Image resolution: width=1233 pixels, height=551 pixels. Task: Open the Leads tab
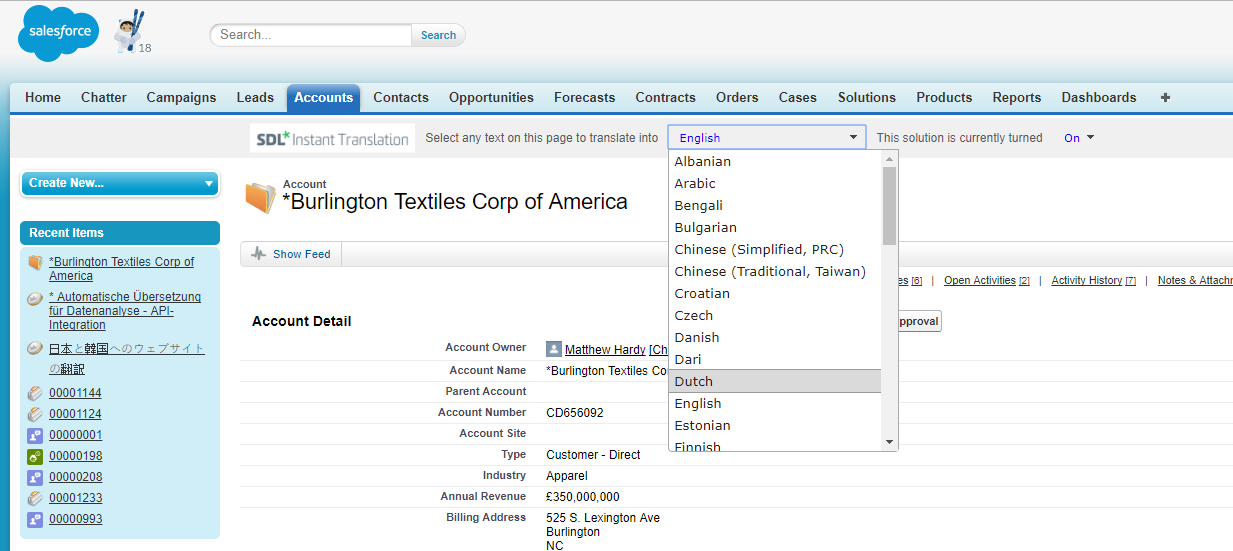coord(255,97)
